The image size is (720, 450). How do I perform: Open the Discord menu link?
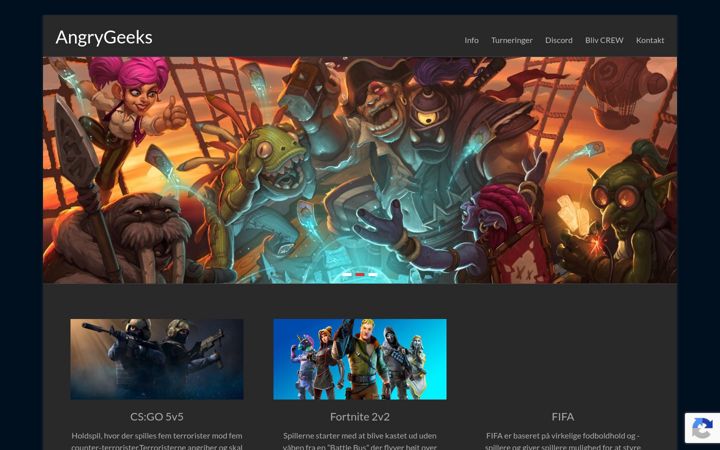(558, 40)
